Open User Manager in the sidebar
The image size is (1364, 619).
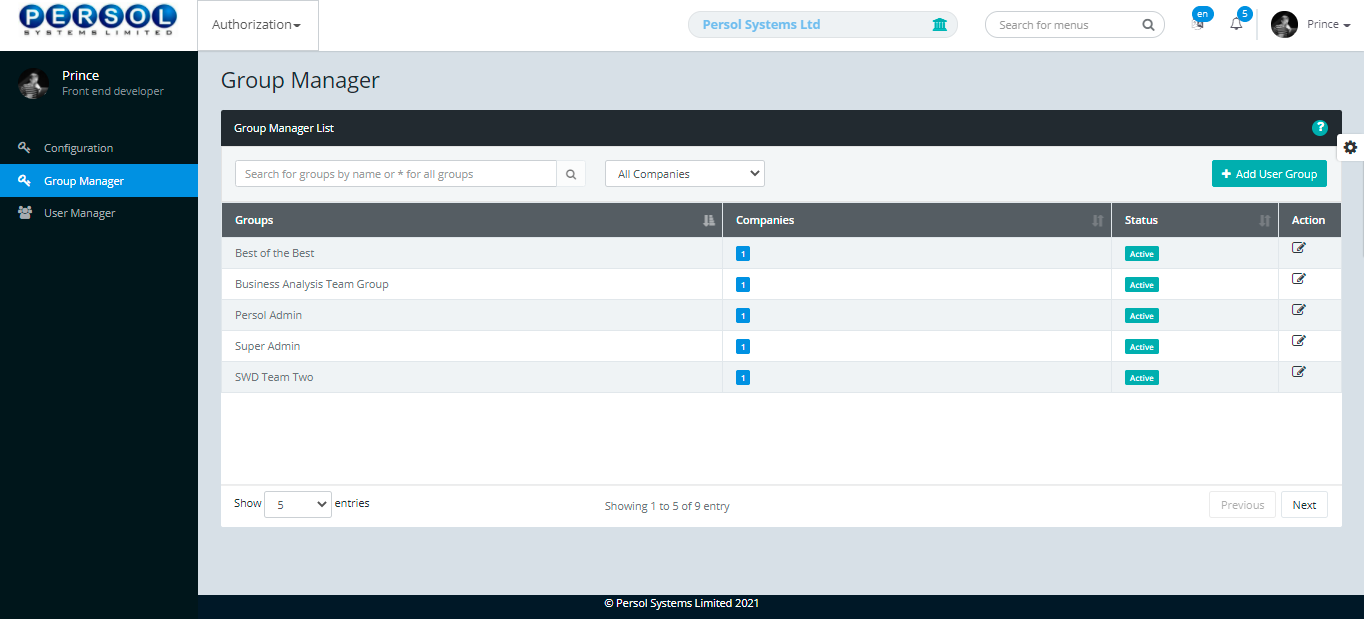[x=99, y=213]
